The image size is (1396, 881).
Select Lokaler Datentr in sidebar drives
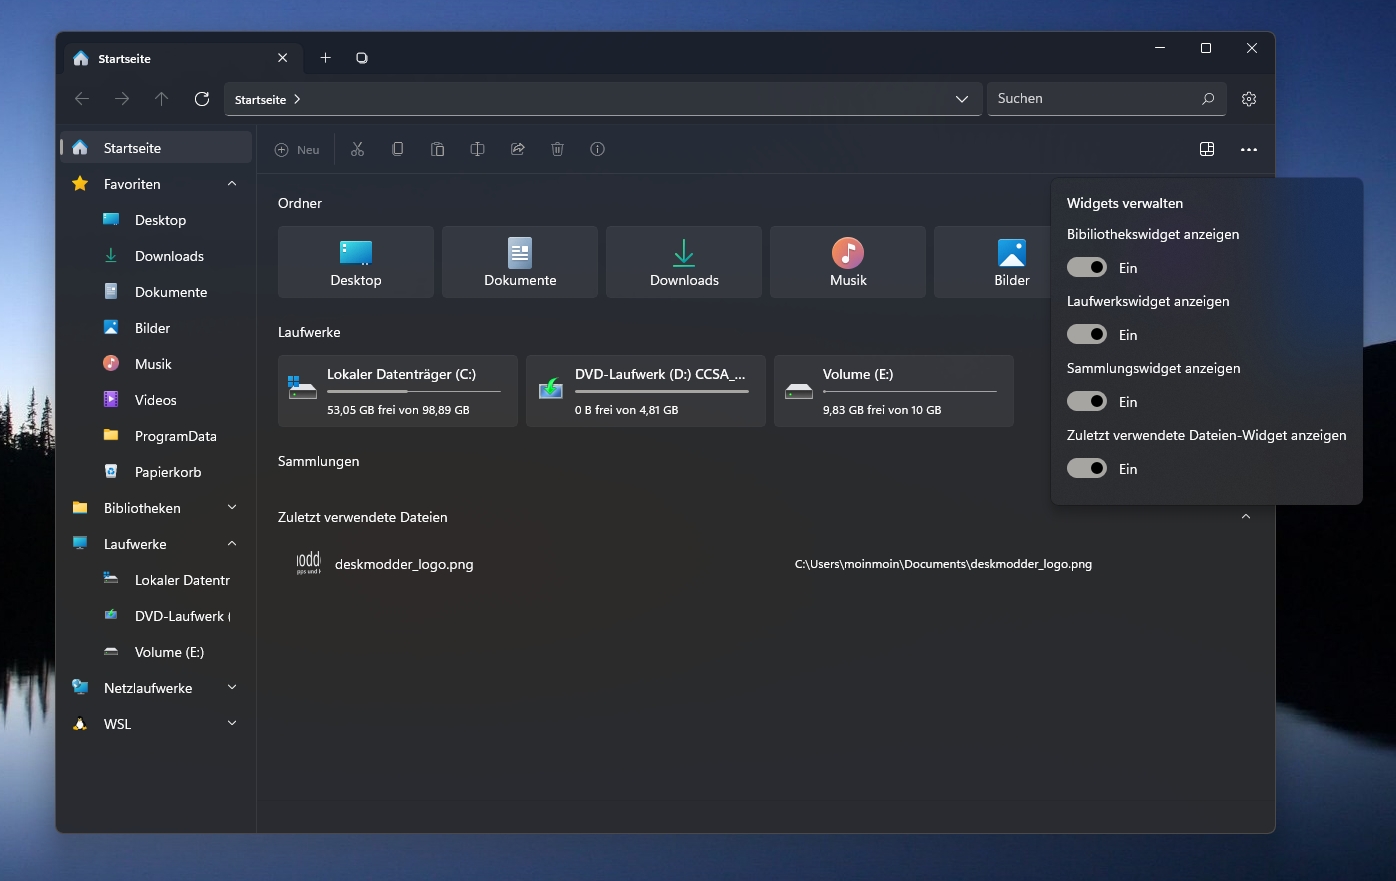click(x=156, y=580)
